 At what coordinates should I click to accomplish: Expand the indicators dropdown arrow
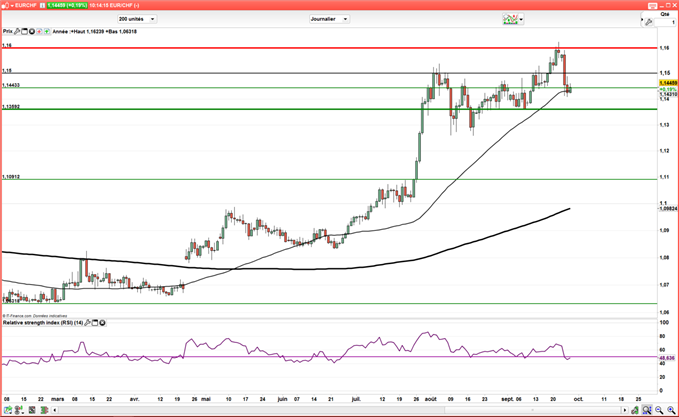pos(521,19)
